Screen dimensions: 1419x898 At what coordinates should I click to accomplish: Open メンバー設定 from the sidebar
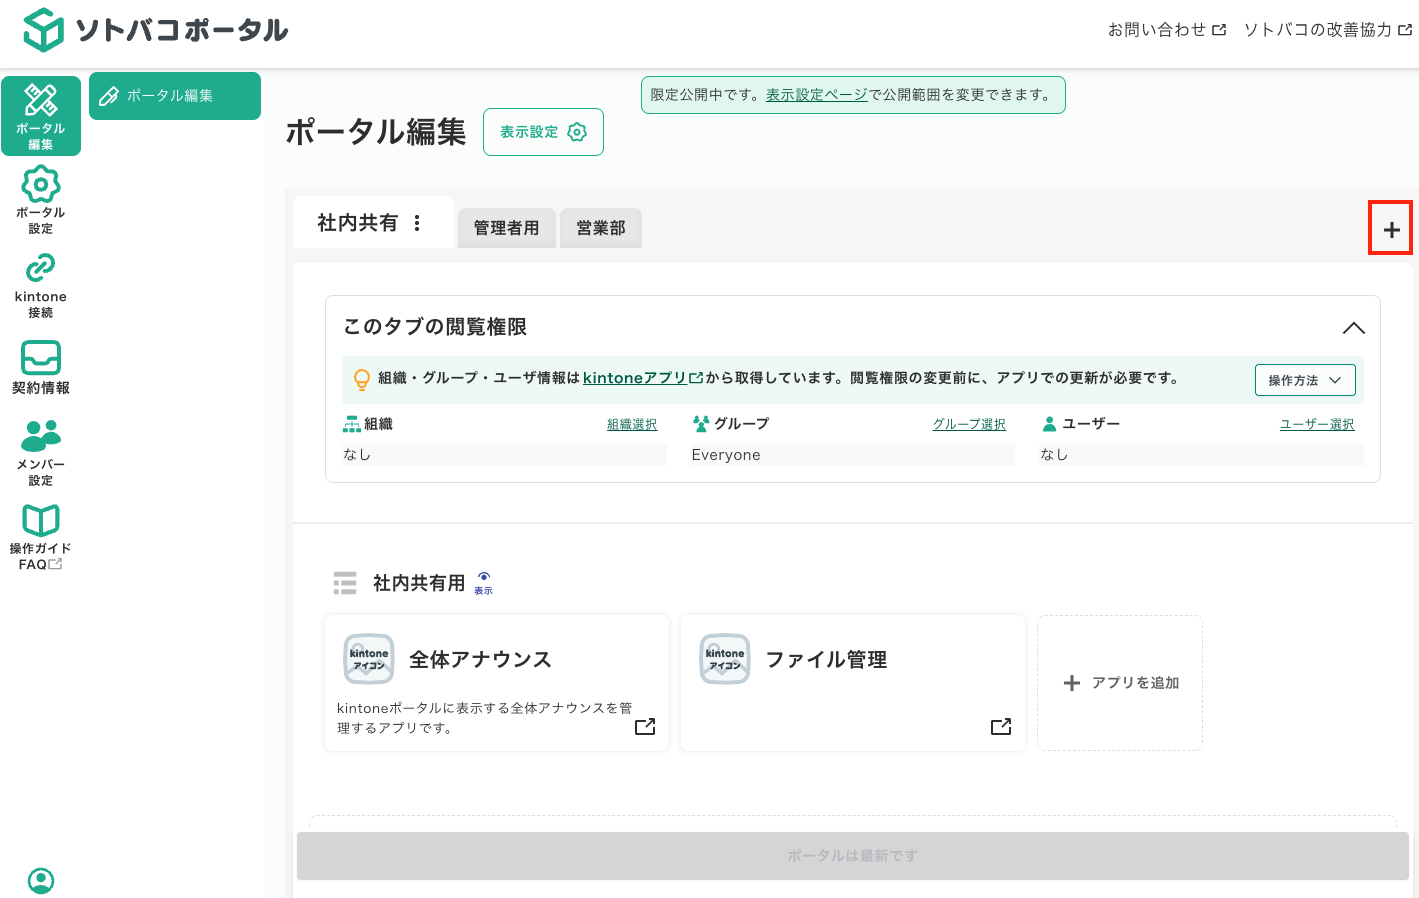pos(40,449)
